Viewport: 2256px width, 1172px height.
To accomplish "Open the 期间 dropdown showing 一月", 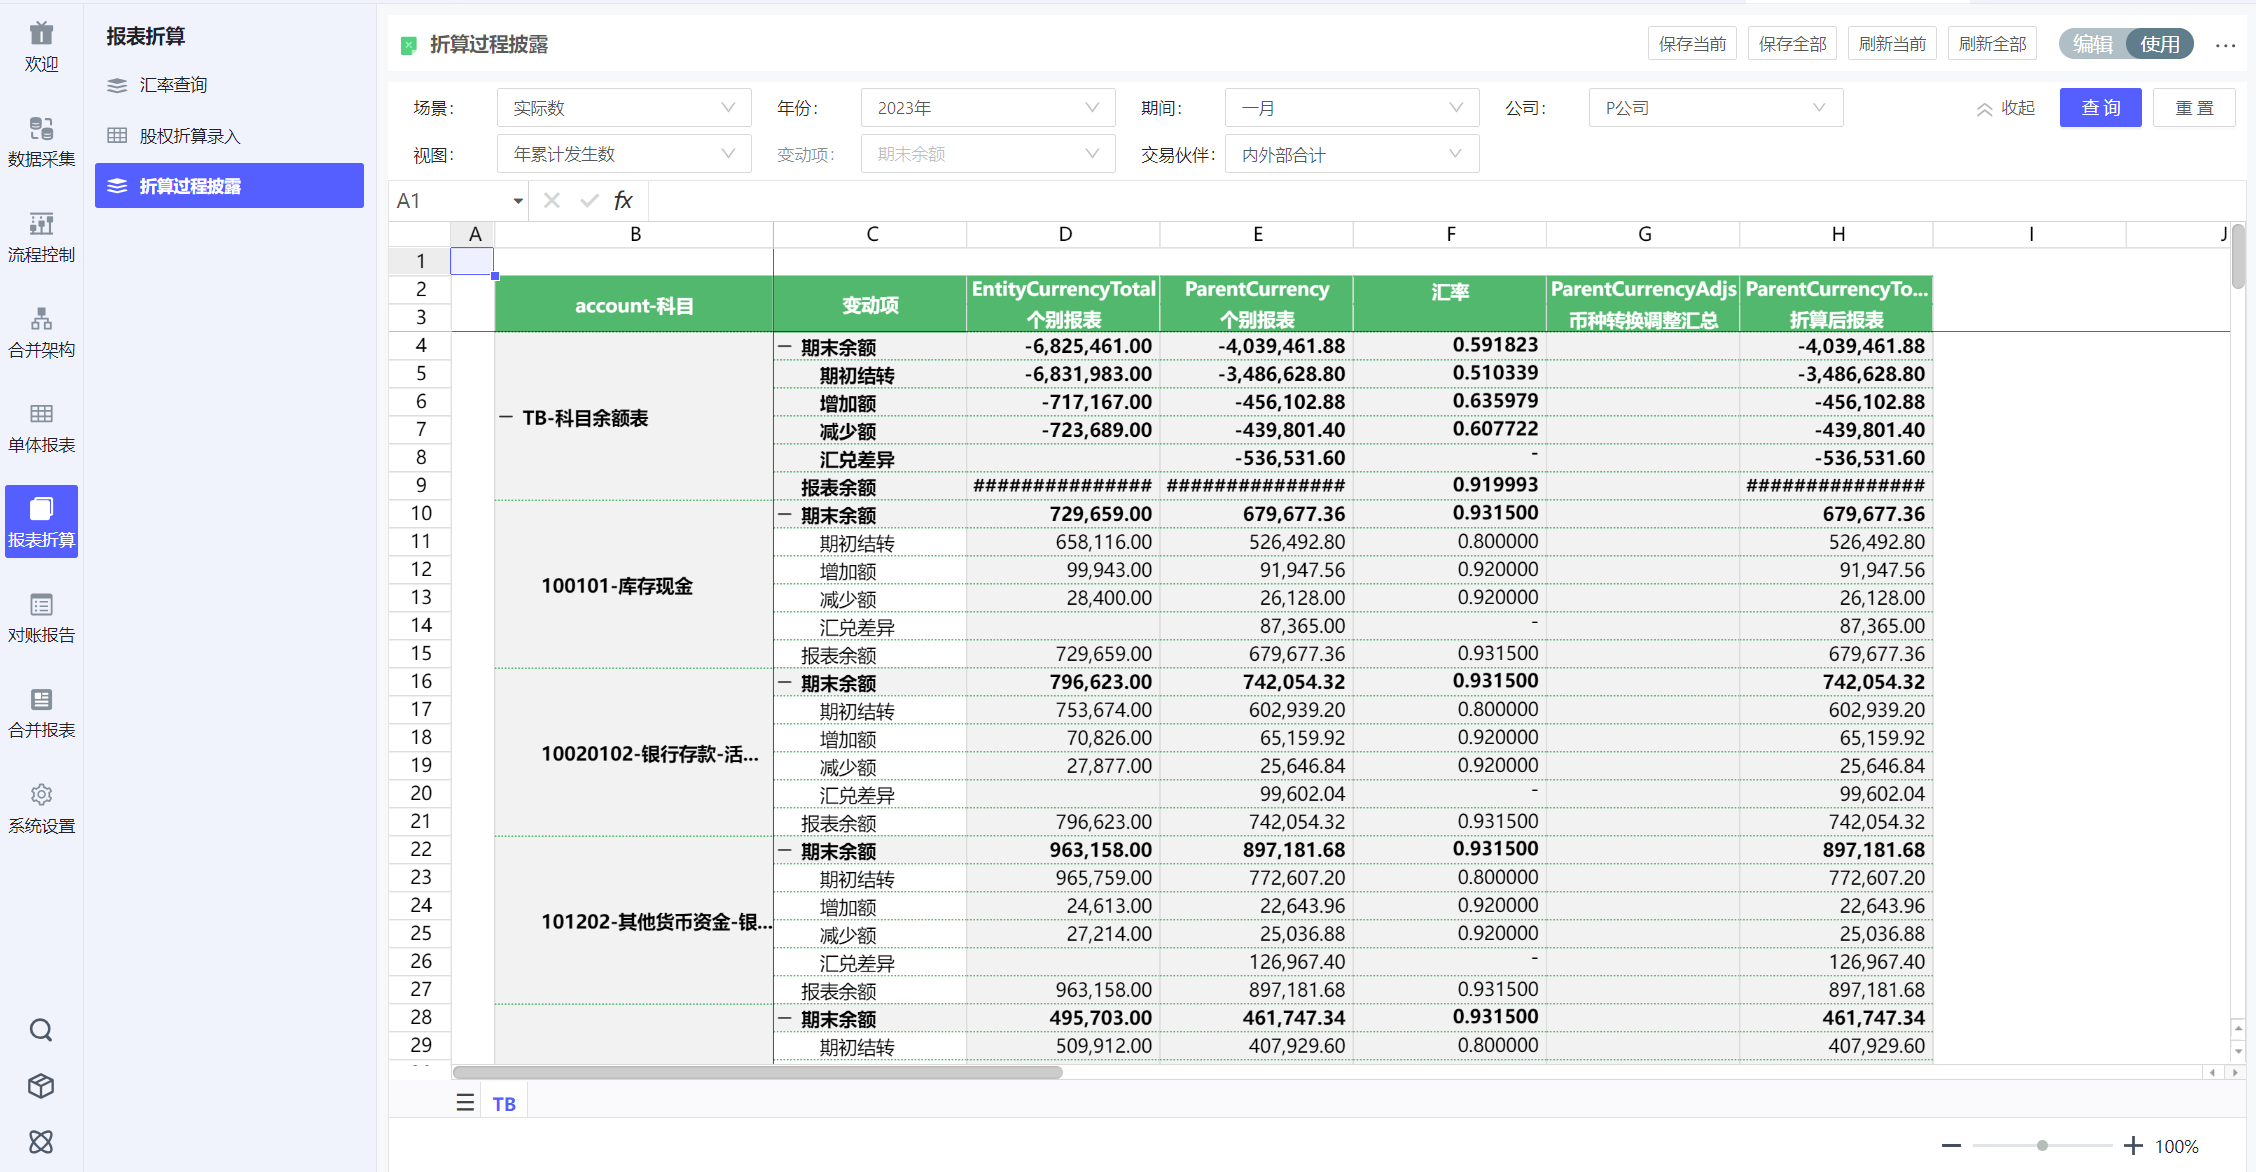I will pos(1351,108).
